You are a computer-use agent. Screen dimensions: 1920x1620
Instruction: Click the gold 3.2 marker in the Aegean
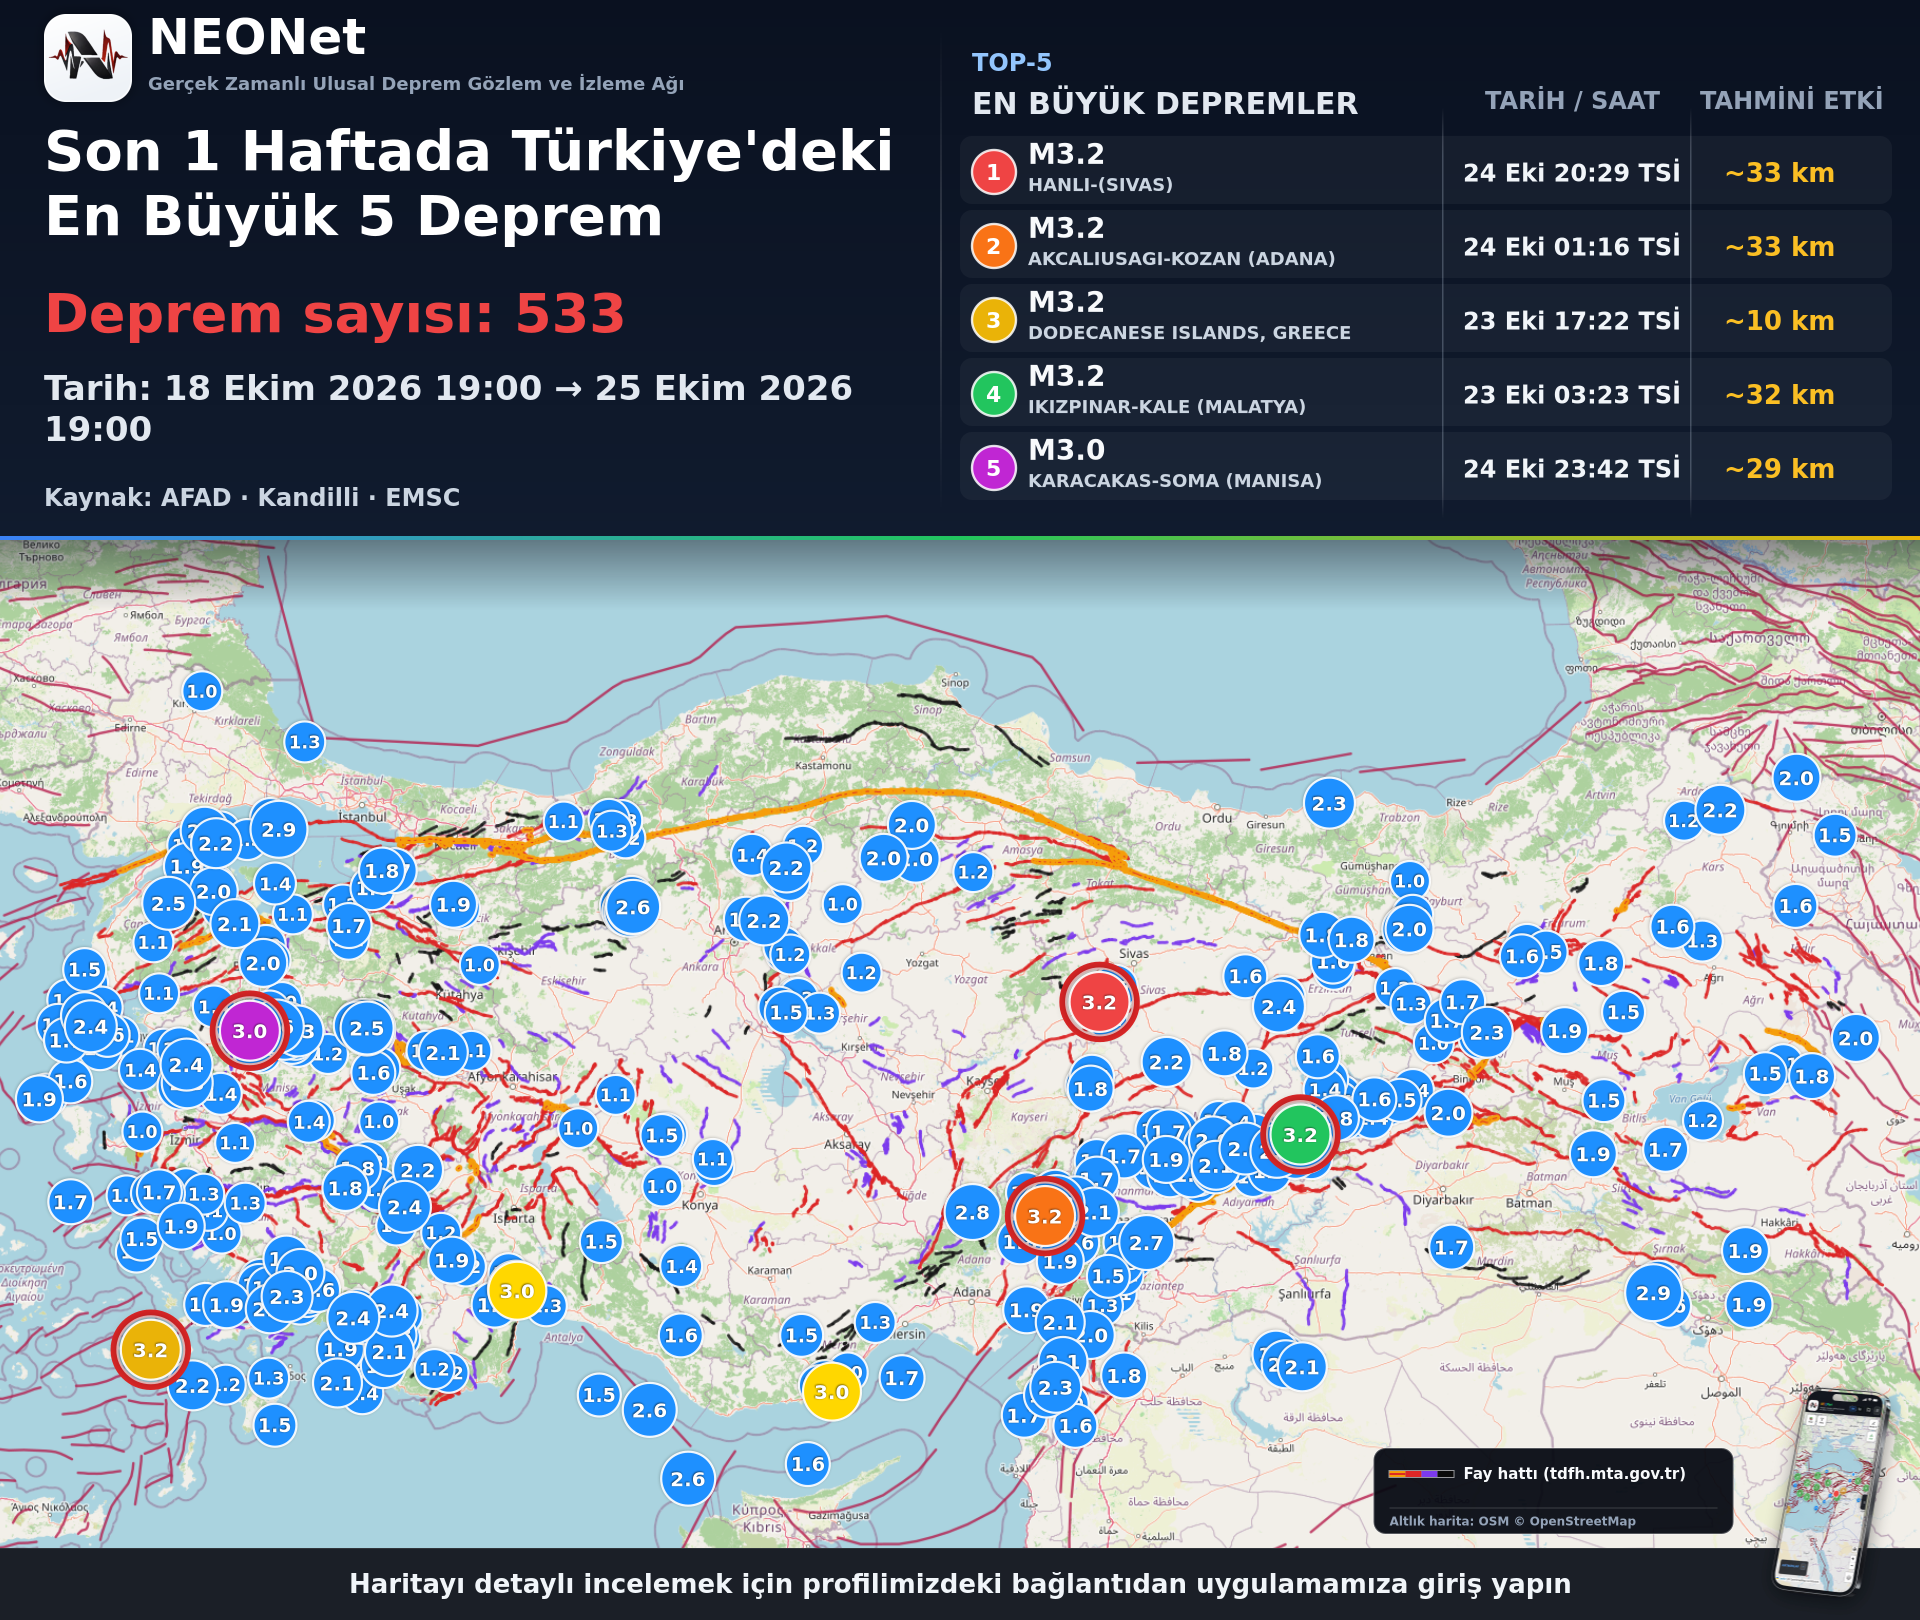tap(150, 1350)
